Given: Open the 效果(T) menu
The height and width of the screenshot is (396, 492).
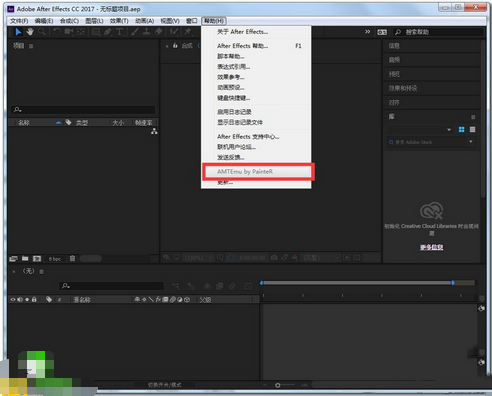Looking at the screenshot, I should click(119, 21).
